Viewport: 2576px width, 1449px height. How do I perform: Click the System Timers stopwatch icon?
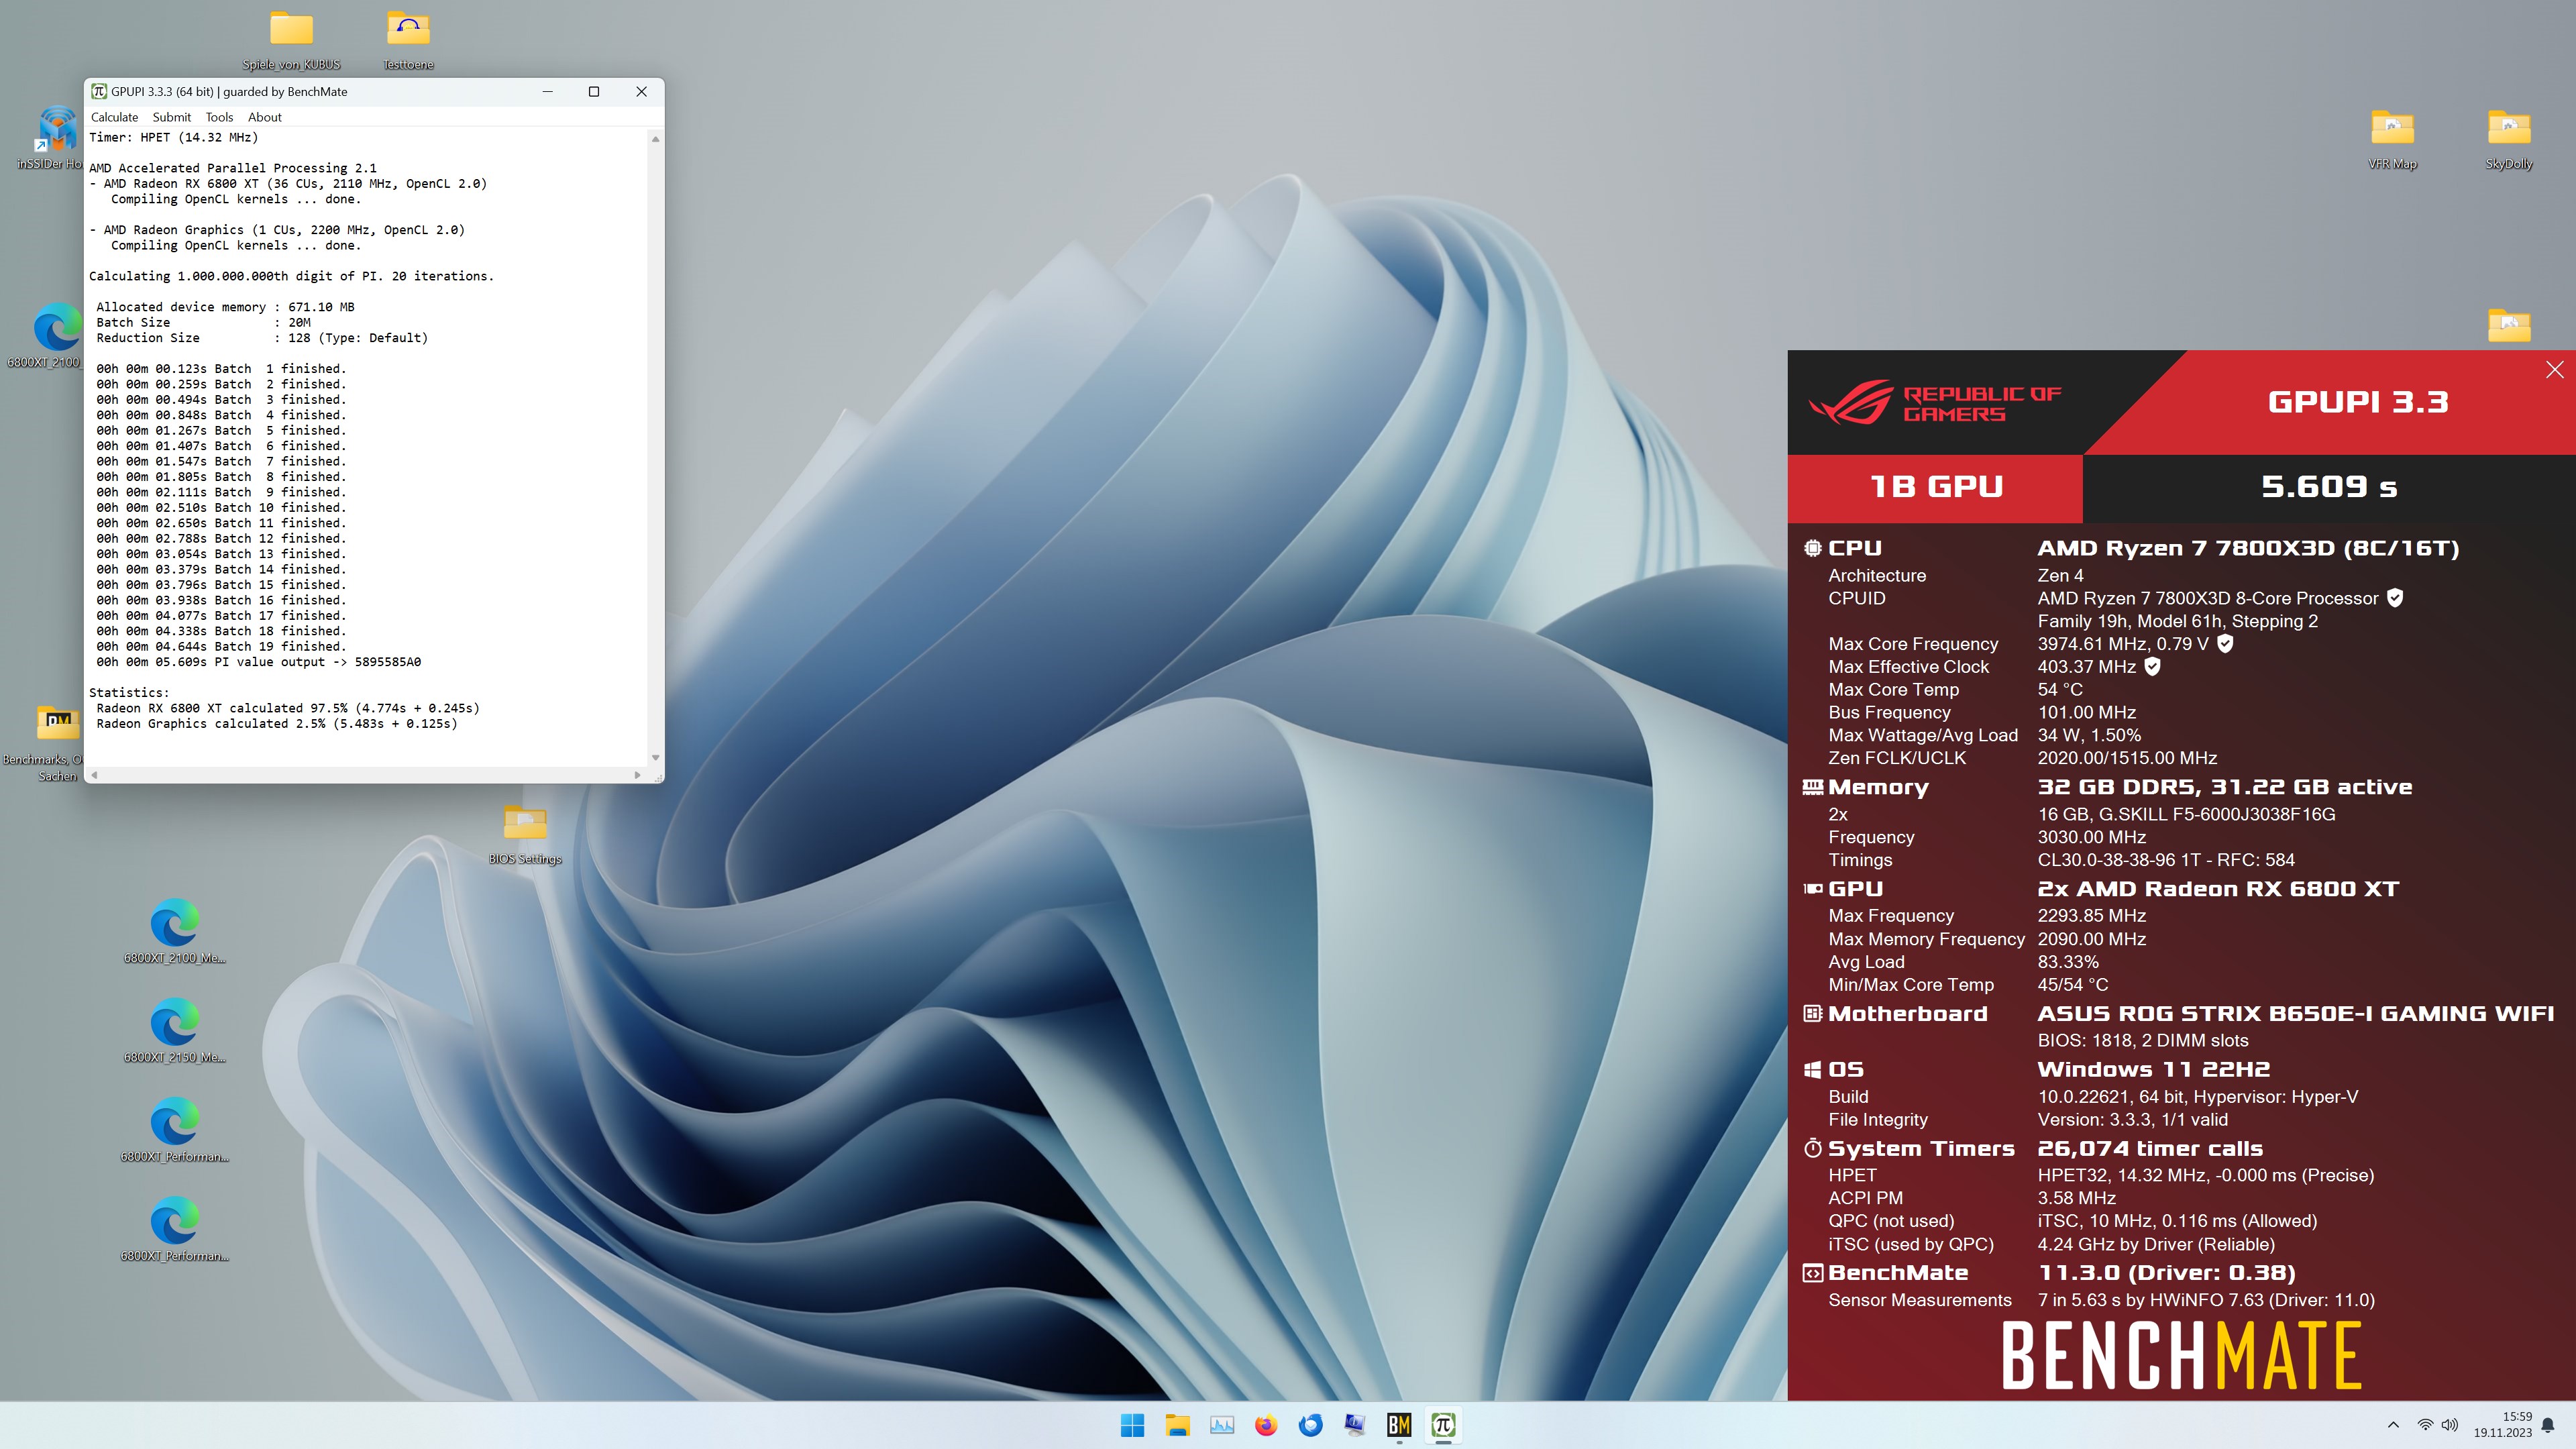coord(1812,1148)
